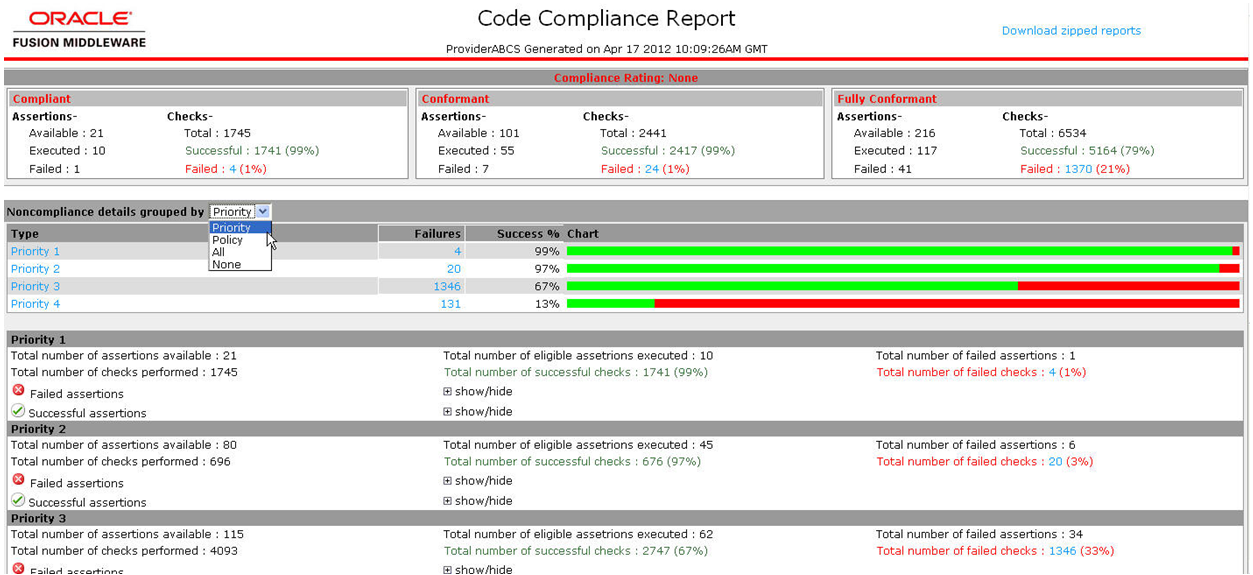Click Total number of failed assertions : 34
Screen dimensions: 1253x575
pos(979,534)
